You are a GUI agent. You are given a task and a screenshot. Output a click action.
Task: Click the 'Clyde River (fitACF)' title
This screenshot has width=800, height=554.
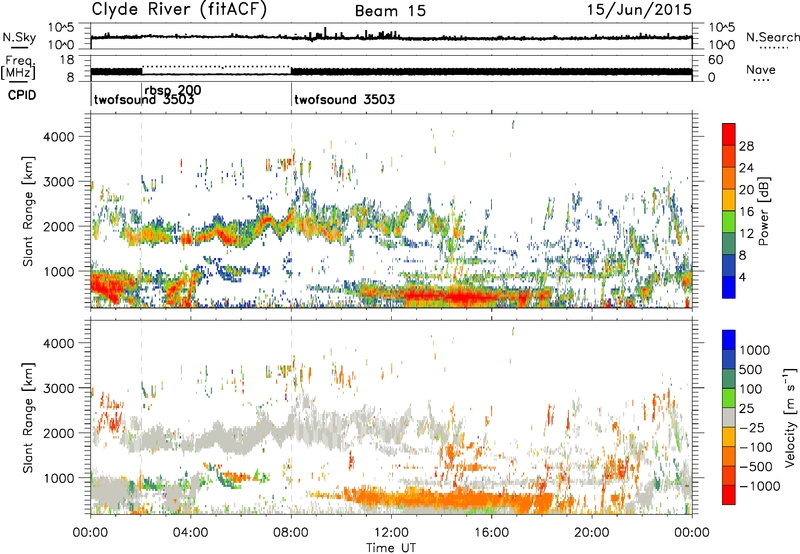(179, 9)
